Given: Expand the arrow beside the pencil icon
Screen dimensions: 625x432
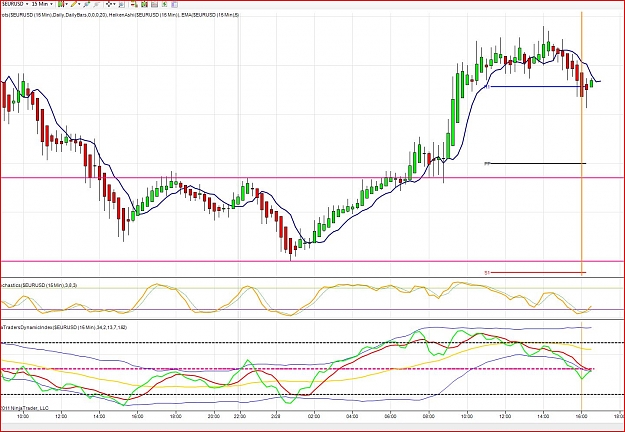Looking at the screenshot, I should pyautogui.click(x=79, y=4).
